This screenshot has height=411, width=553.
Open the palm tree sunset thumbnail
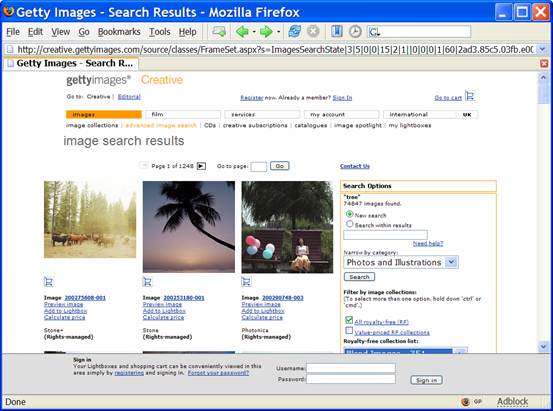pyautogui.click(x=189, y=227)
